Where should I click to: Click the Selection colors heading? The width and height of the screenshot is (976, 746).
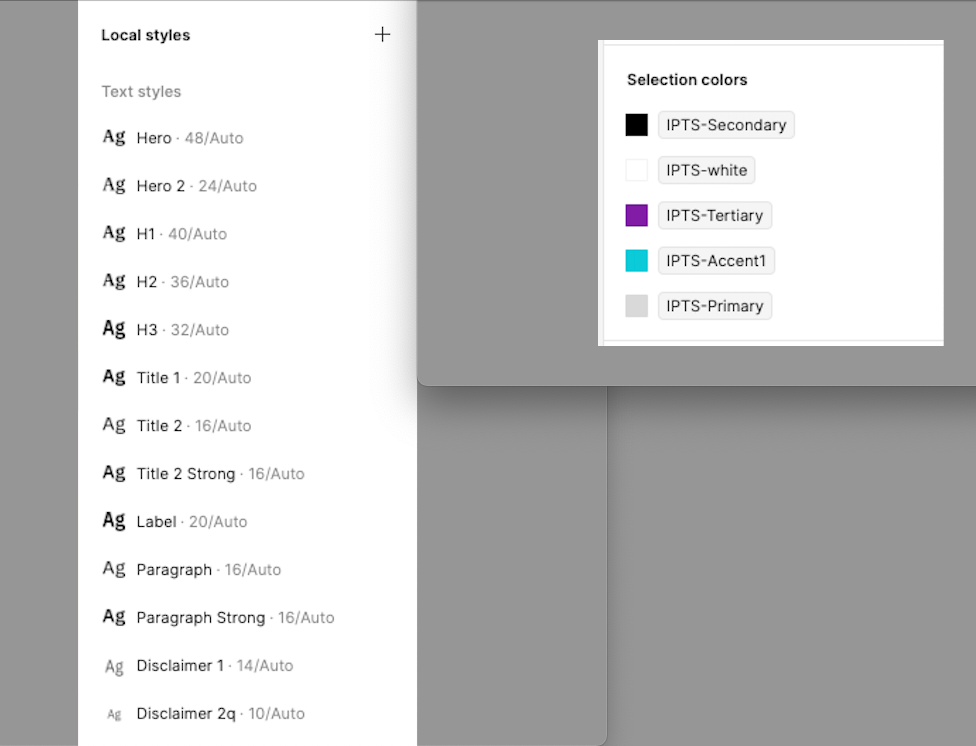[687, 79]
